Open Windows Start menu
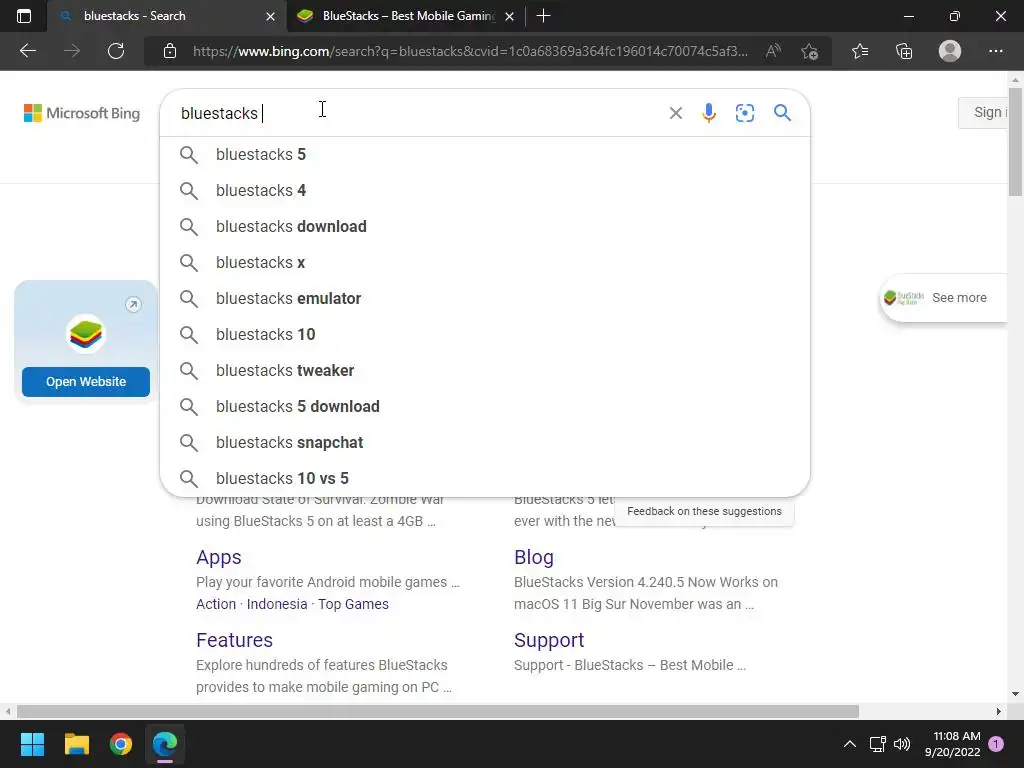The width and height of the screenshot is (1024, 768). tap(32, 744)
